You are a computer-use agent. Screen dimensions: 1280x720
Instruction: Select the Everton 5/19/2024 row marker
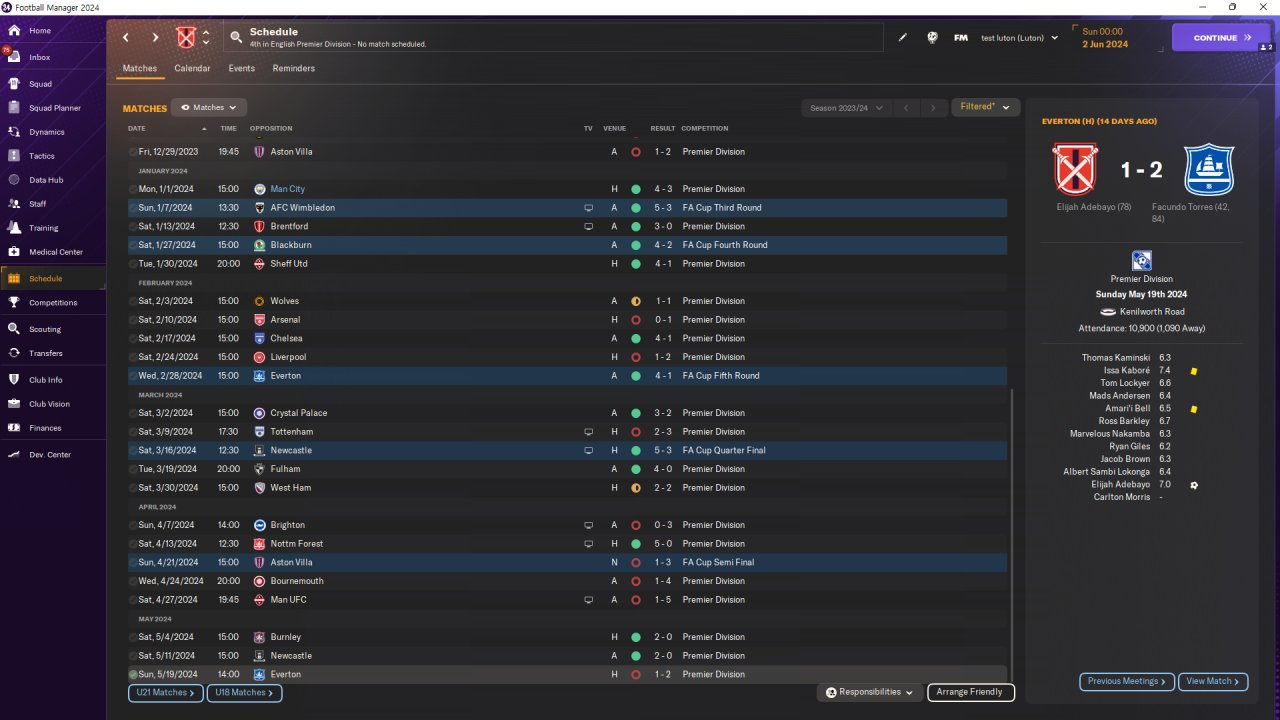point(133,675)
